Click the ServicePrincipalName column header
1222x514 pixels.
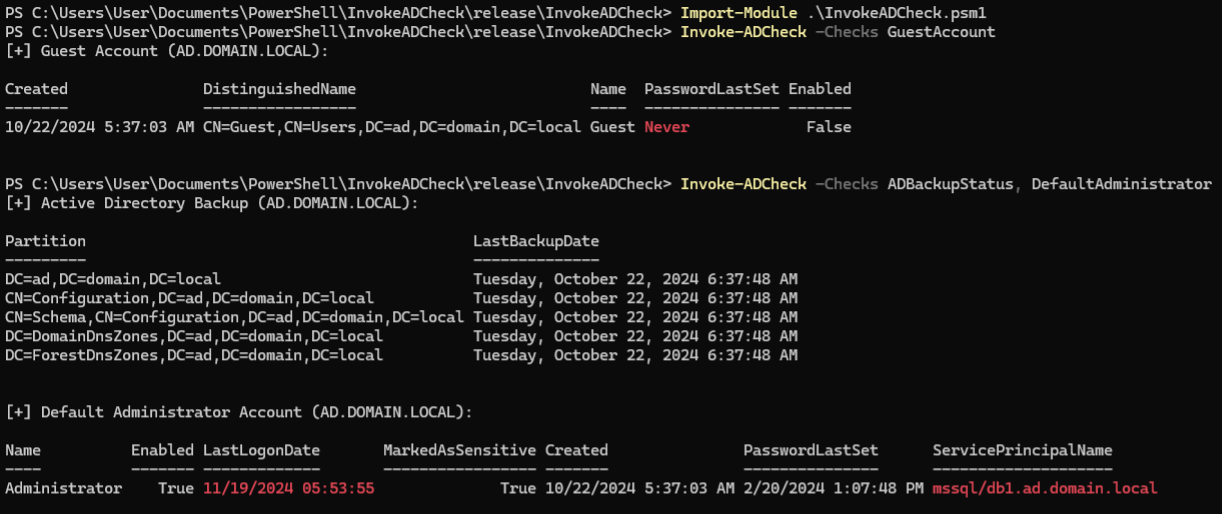(x=1022, y=450)
